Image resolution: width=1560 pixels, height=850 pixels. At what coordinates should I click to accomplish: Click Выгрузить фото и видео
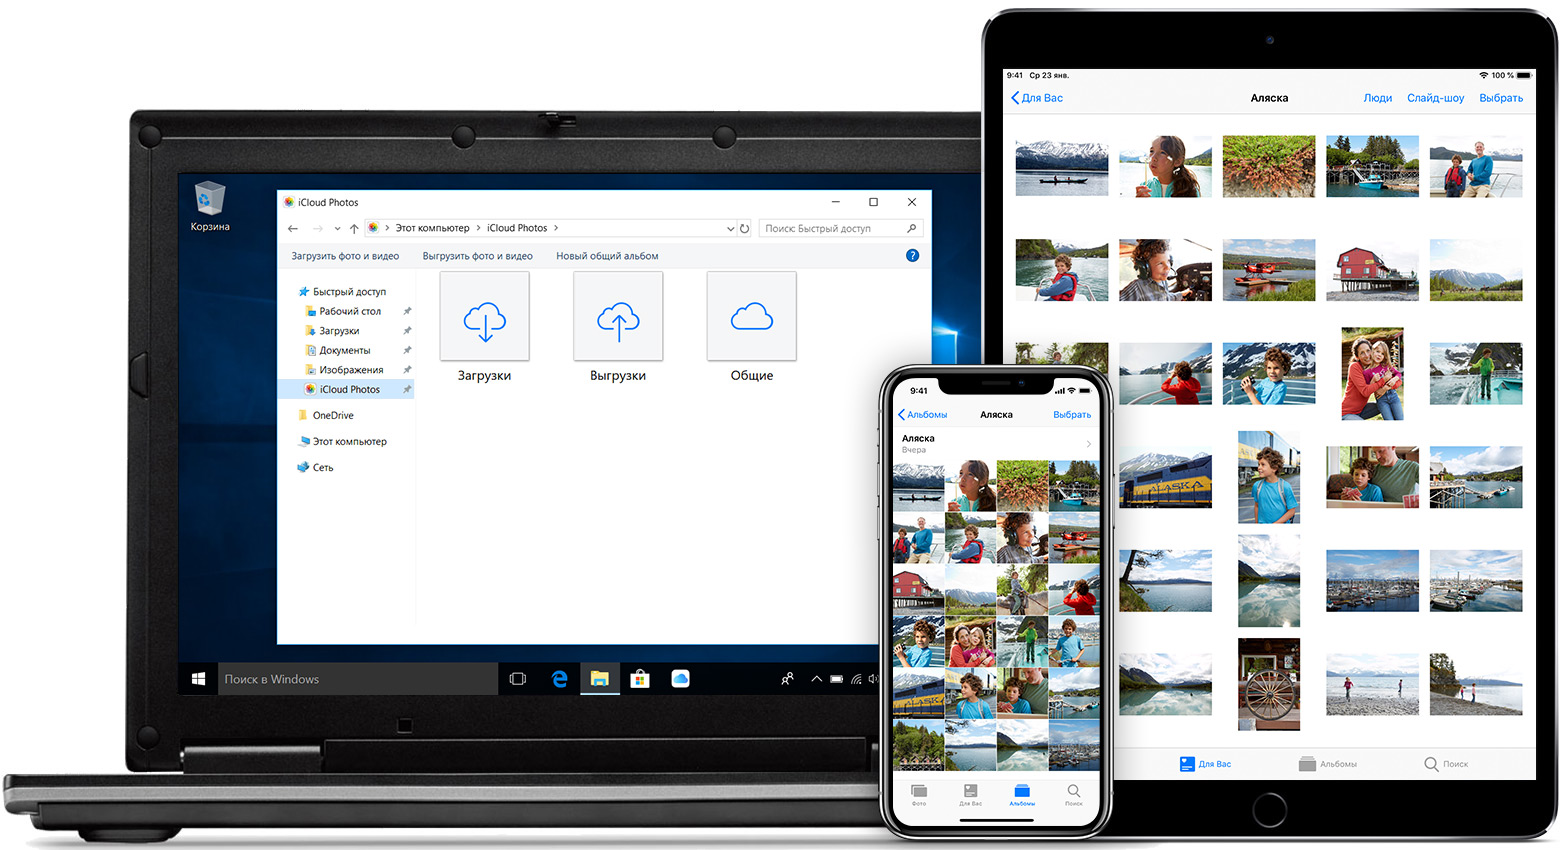(x=478, y=256)
